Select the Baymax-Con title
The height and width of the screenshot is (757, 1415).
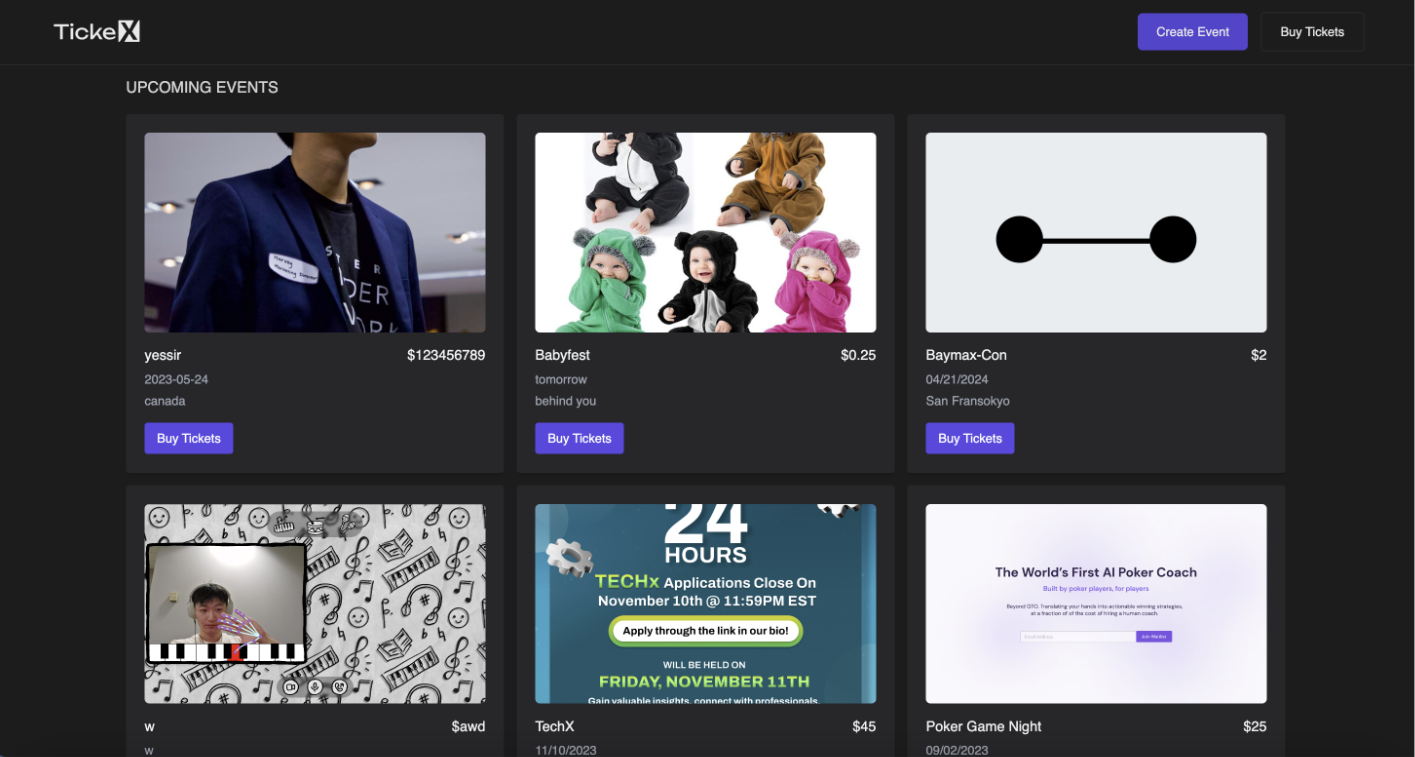[x=966, y=355]
